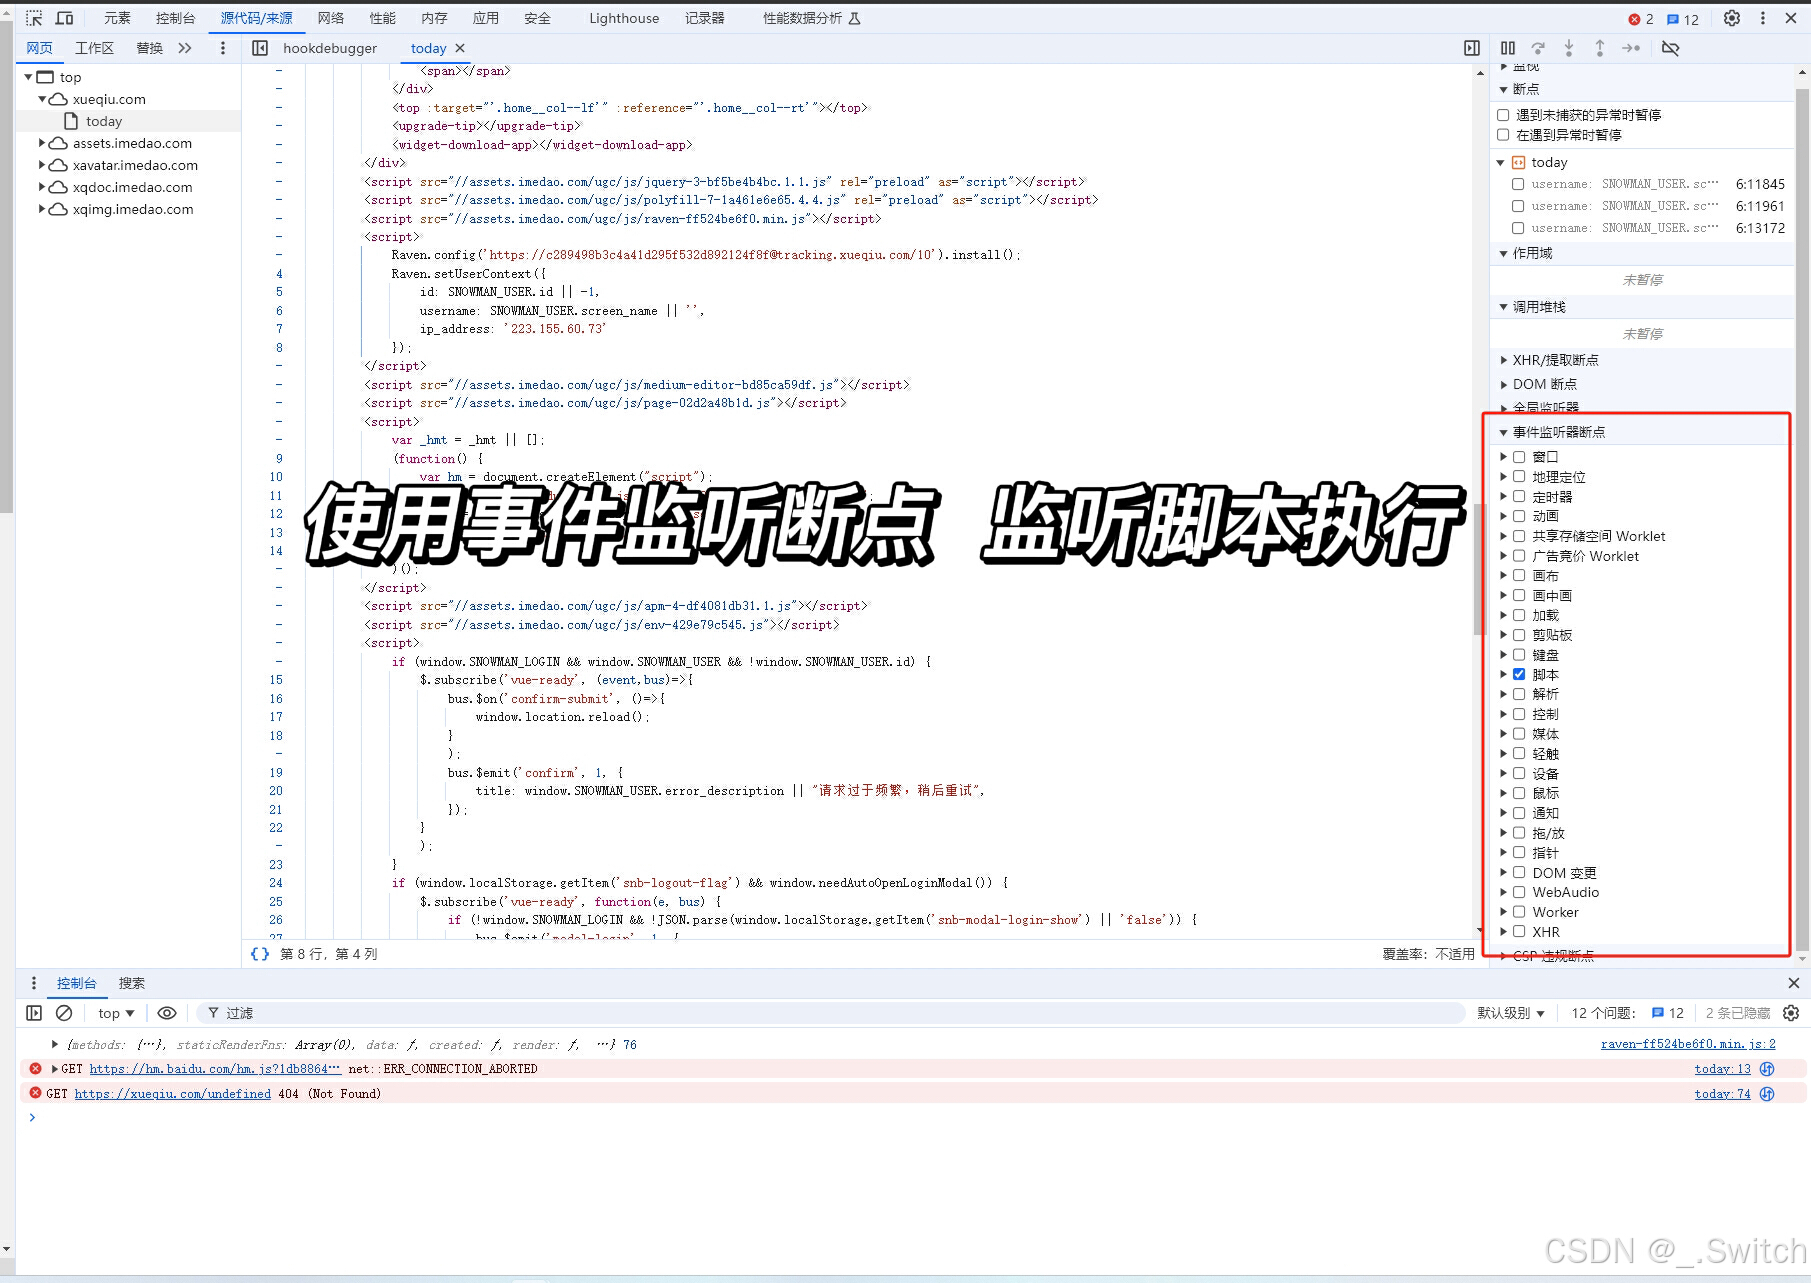Viewport: 1811px width, 1283px height.
Task: Deactivate breakpoints icon
Action: pyautogui.click(x=1670, y=48)
